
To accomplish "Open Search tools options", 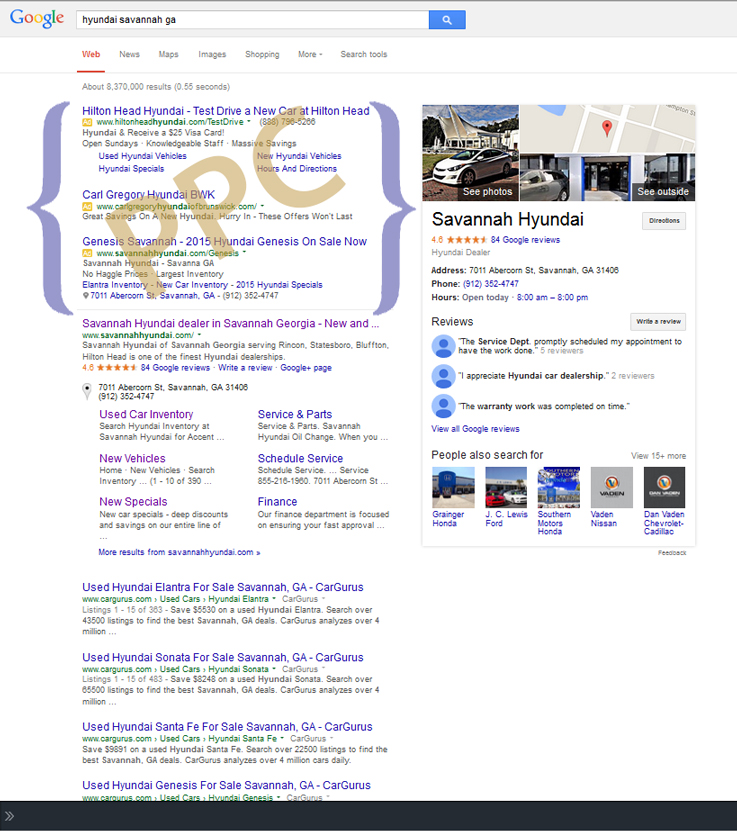I will click(x=363, y=54).
